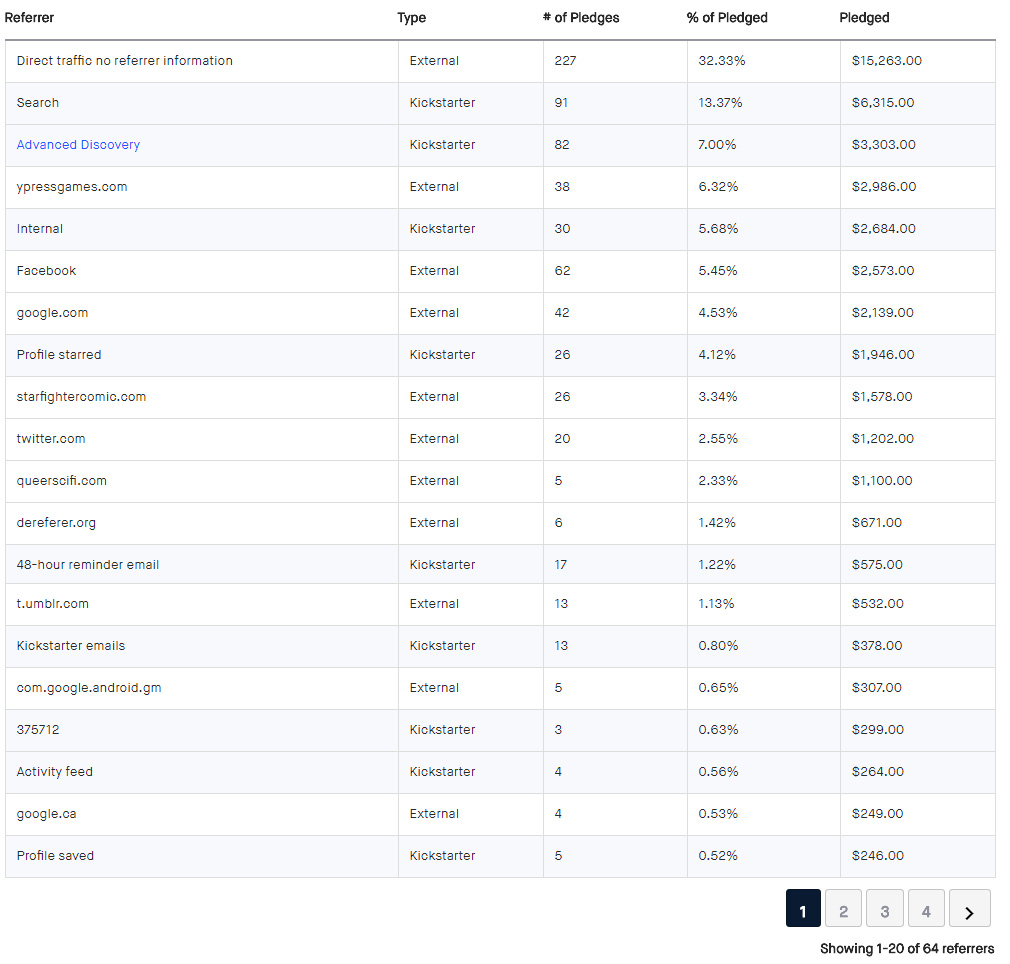Screen dimensions: 1010x964
Task: Select Activity feed referrer cell
Action: coord(202,772)
